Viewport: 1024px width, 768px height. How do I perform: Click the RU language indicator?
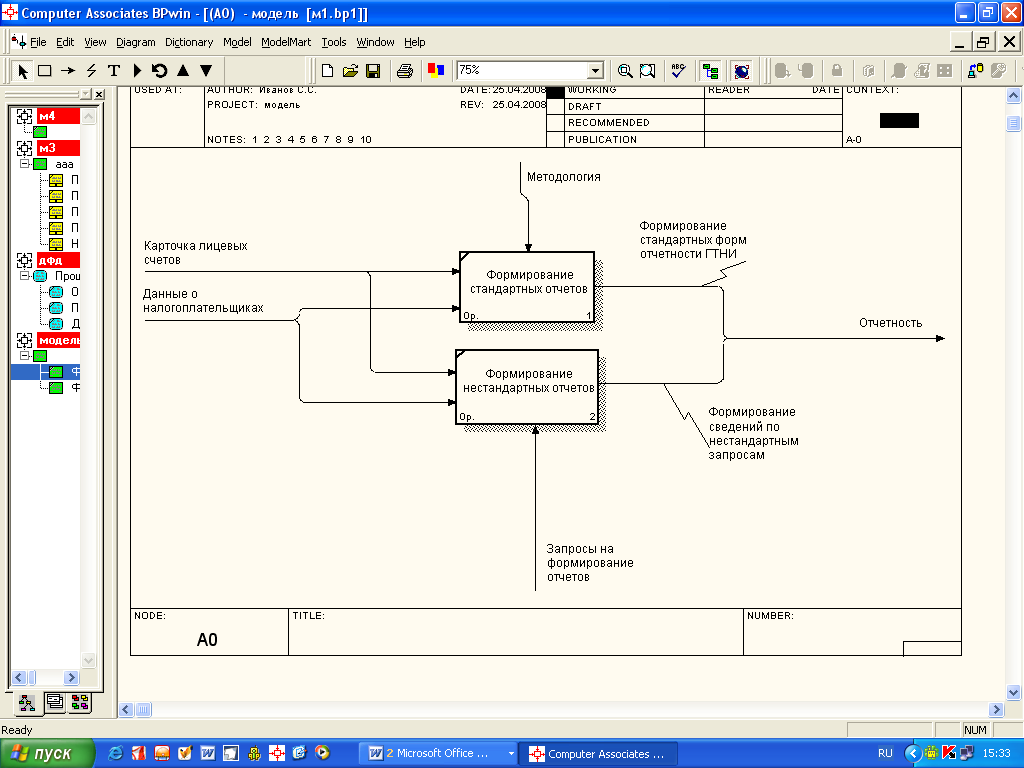click(885, 754)
